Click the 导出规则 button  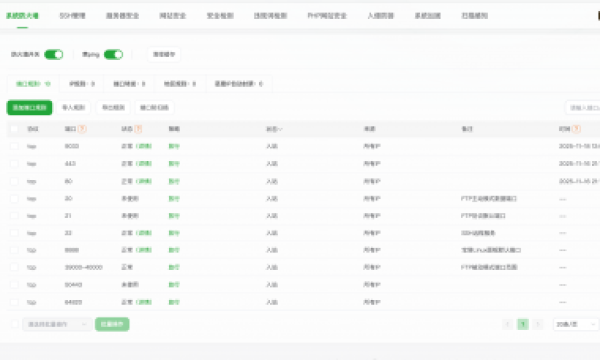[x=113, y=108]
